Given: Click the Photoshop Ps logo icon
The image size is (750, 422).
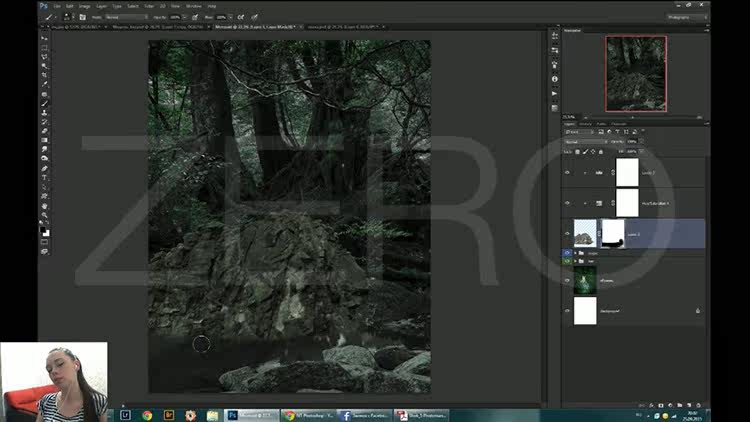Looking at the screenshot, I should (43, 5).
